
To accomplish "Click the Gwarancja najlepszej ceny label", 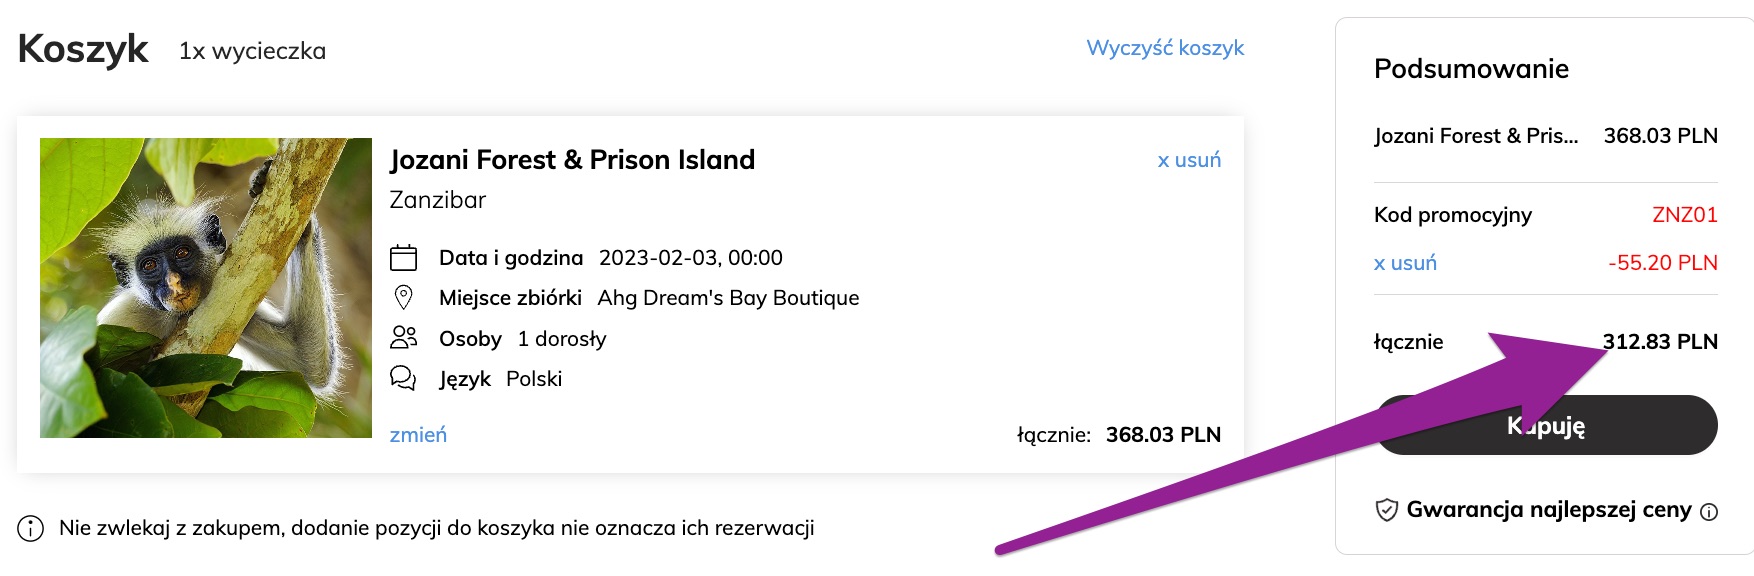I will point(1549,510).
